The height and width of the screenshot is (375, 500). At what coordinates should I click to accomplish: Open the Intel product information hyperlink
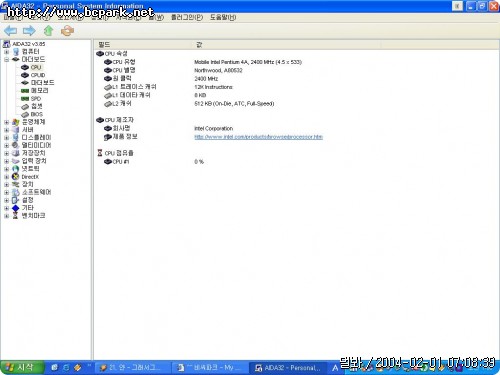(258, 137)
